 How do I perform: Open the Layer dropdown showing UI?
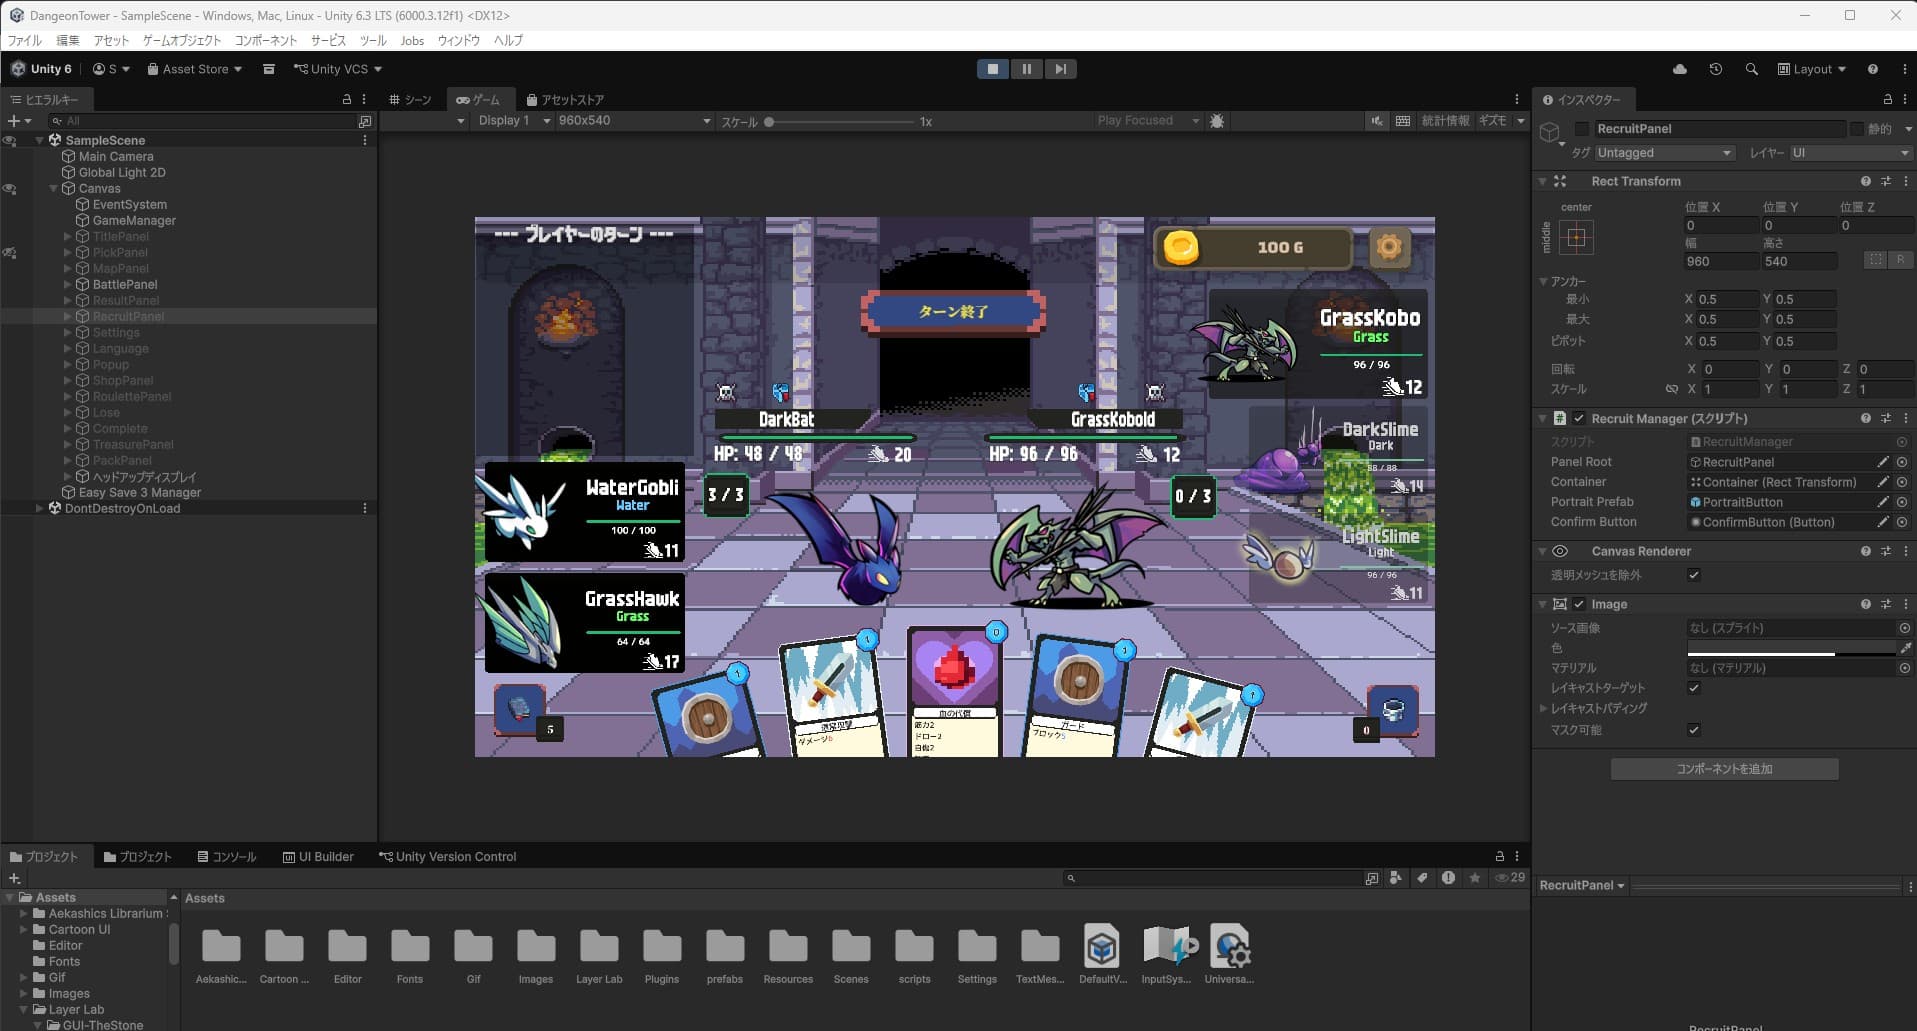point(1850,153)
